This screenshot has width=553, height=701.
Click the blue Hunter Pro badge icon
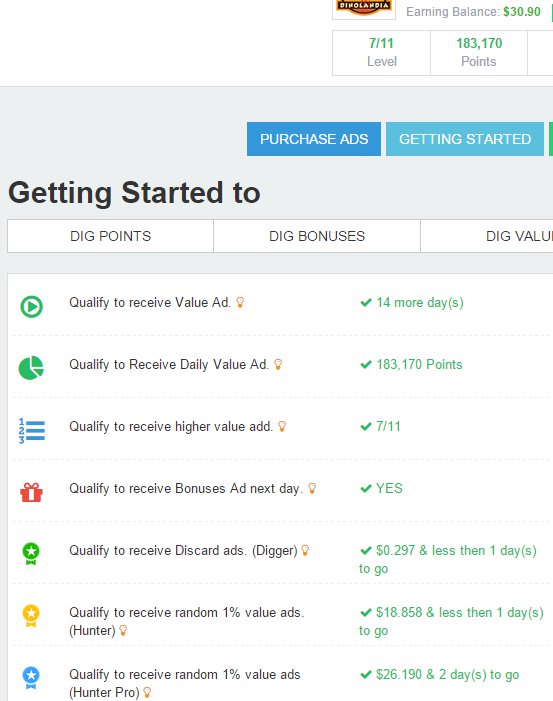tap(31, 678)
